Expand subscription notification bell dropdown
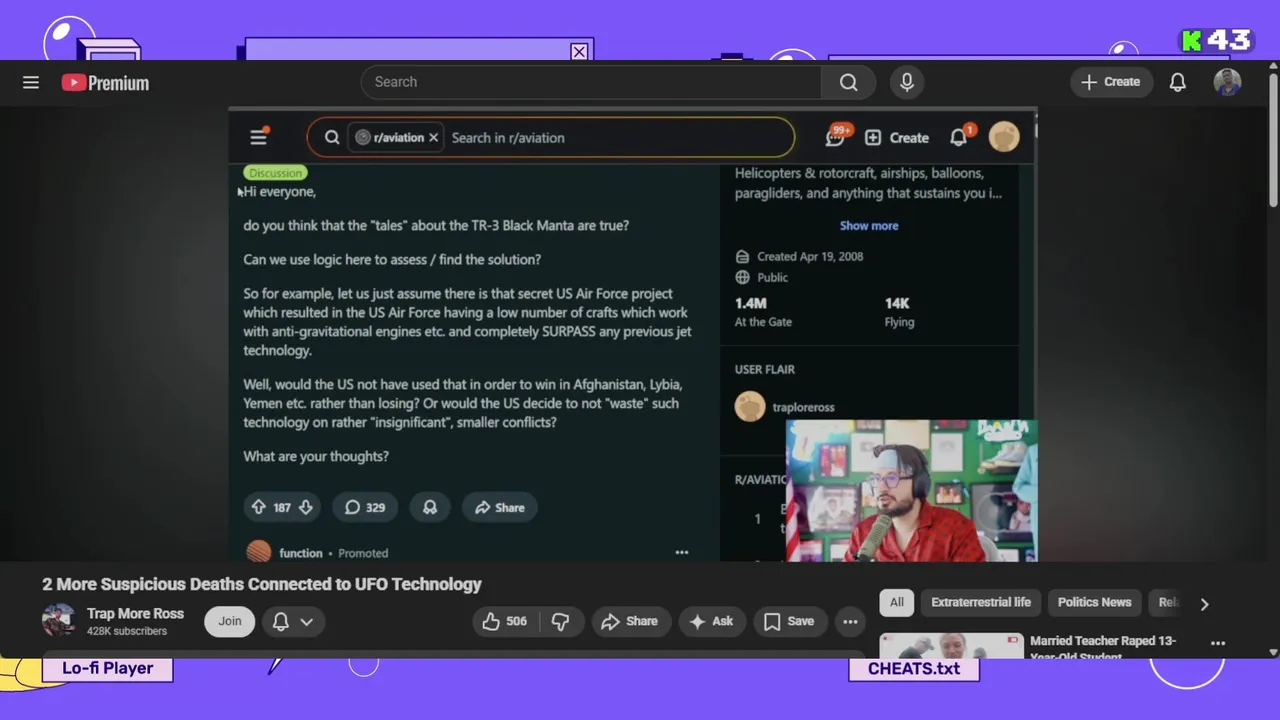Image resolution: width=1280 pixels, height=720 pixels. click(x=293, y=621)
